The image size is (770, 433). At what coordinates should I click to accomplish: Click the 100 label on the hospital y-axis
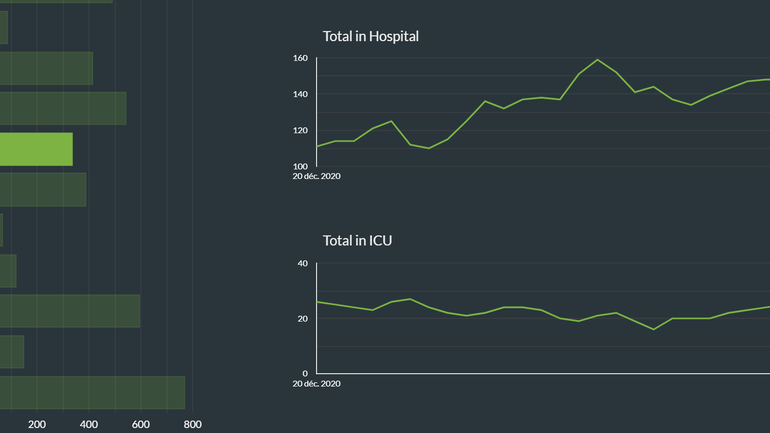[x=300, y=166]
